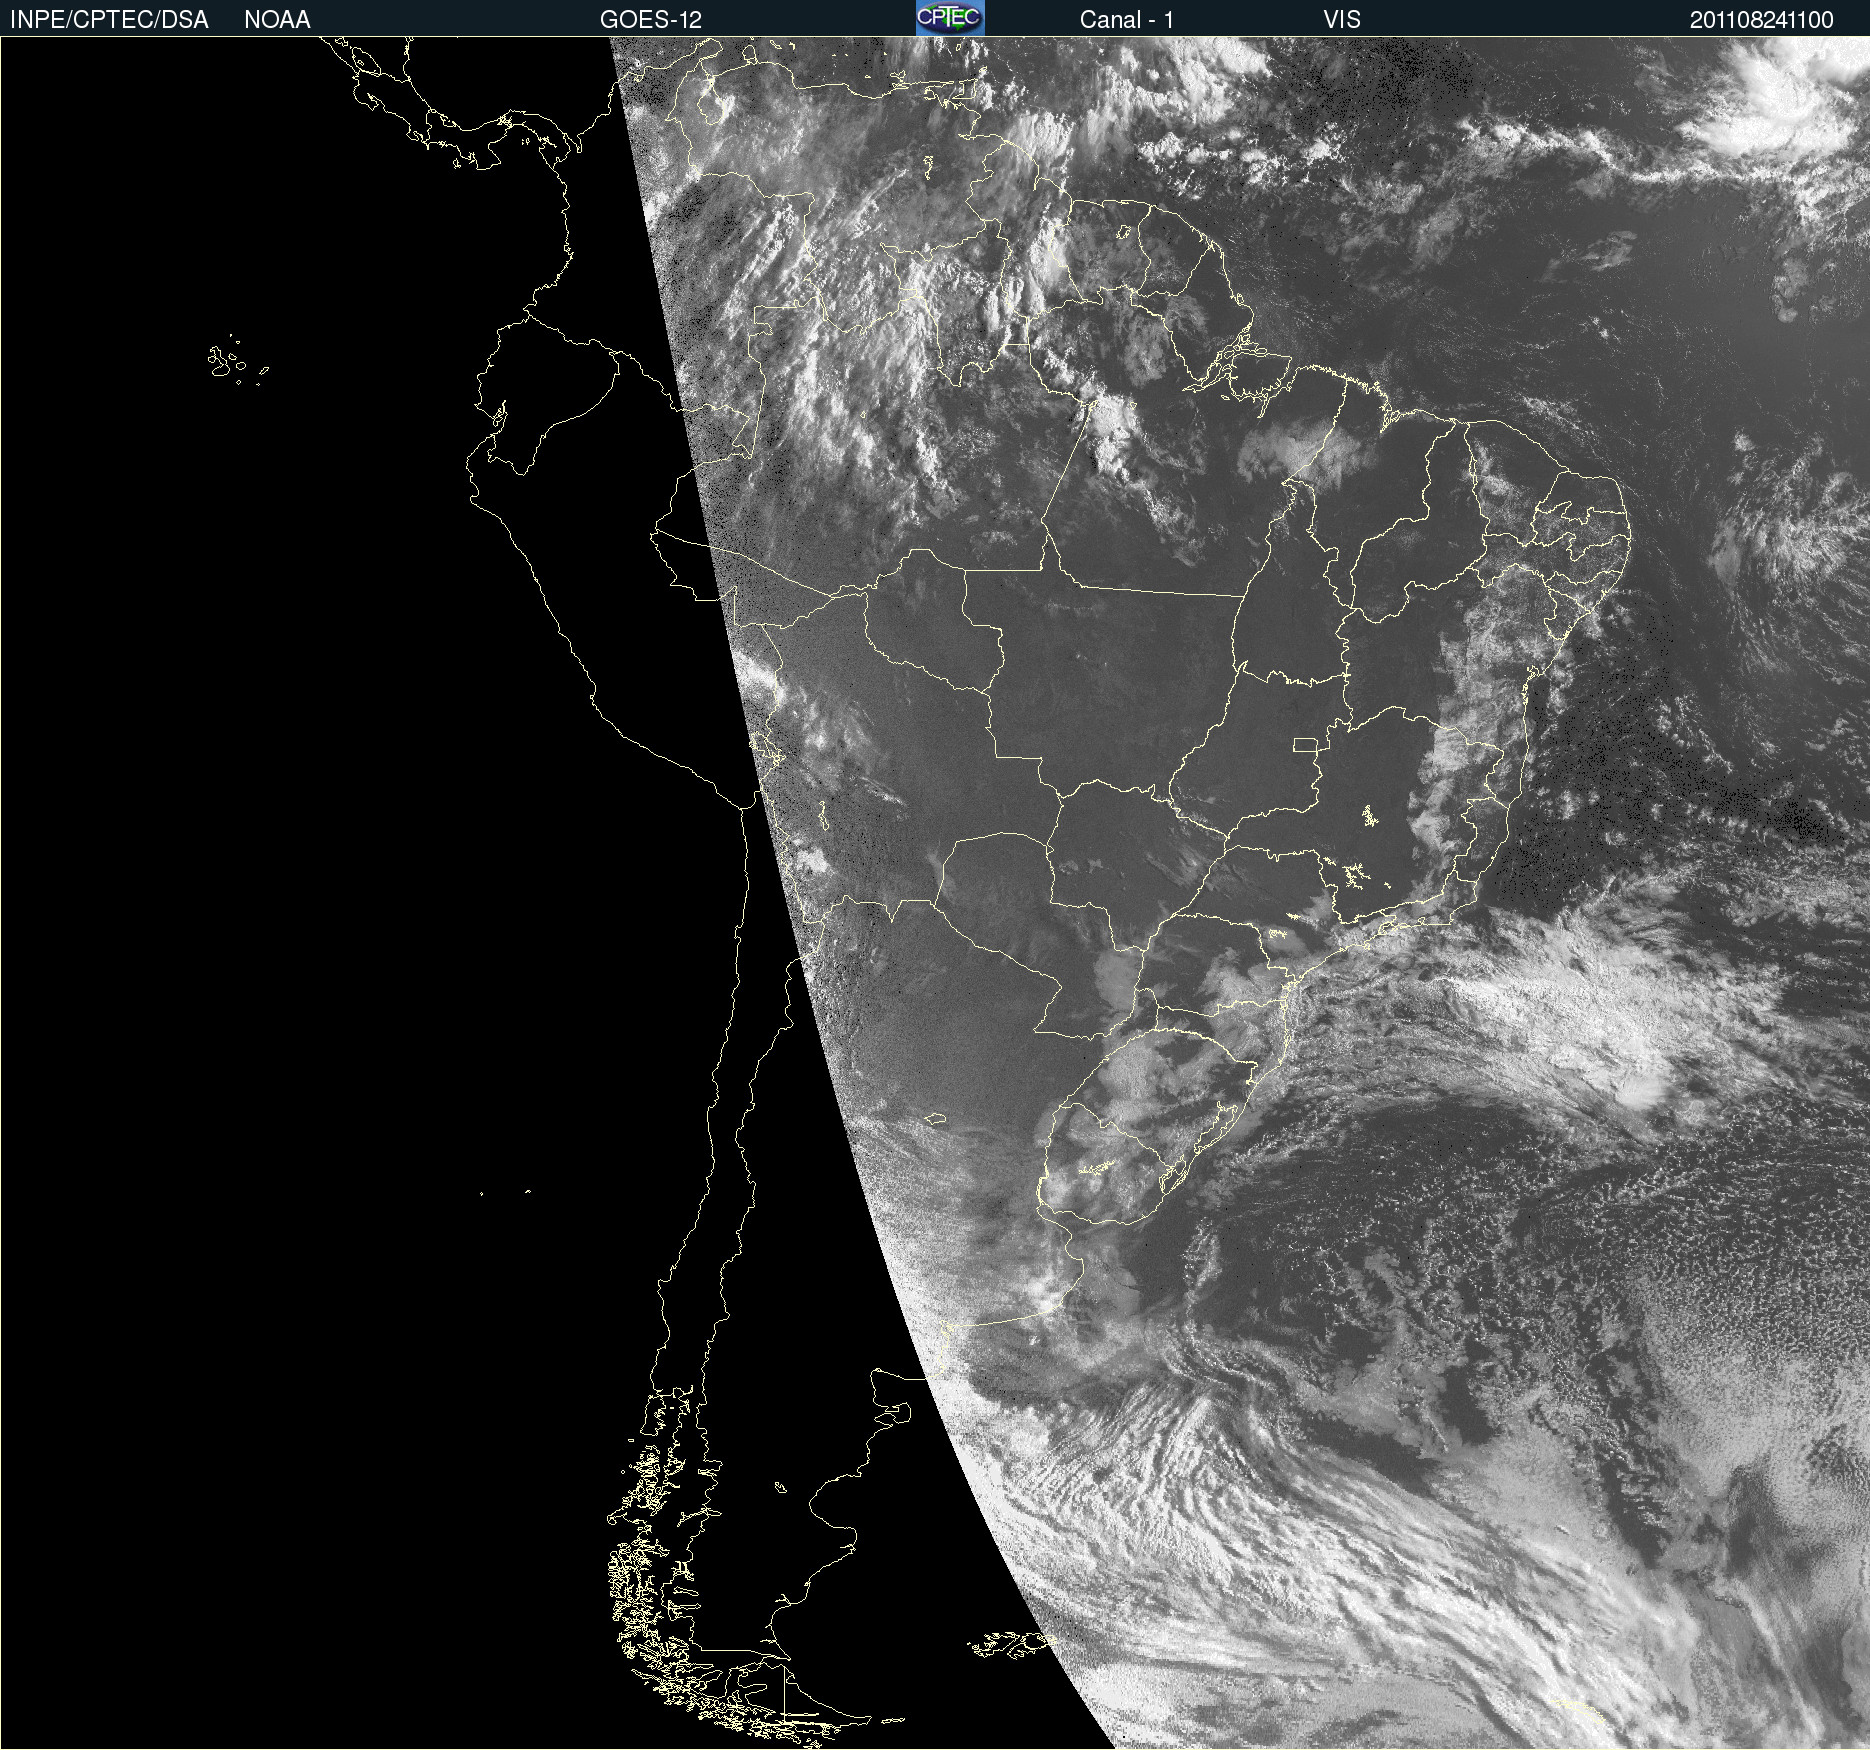
Task: Click the VIS label in the header
Action: click(1342, 20)
